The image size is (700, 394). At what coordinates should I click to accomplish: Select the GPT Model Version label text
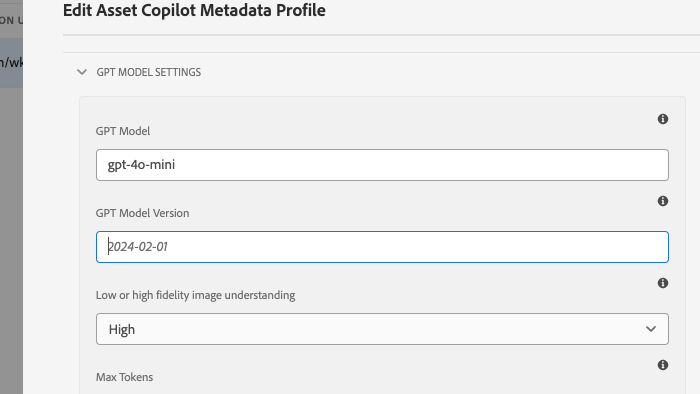pos(142,213)
